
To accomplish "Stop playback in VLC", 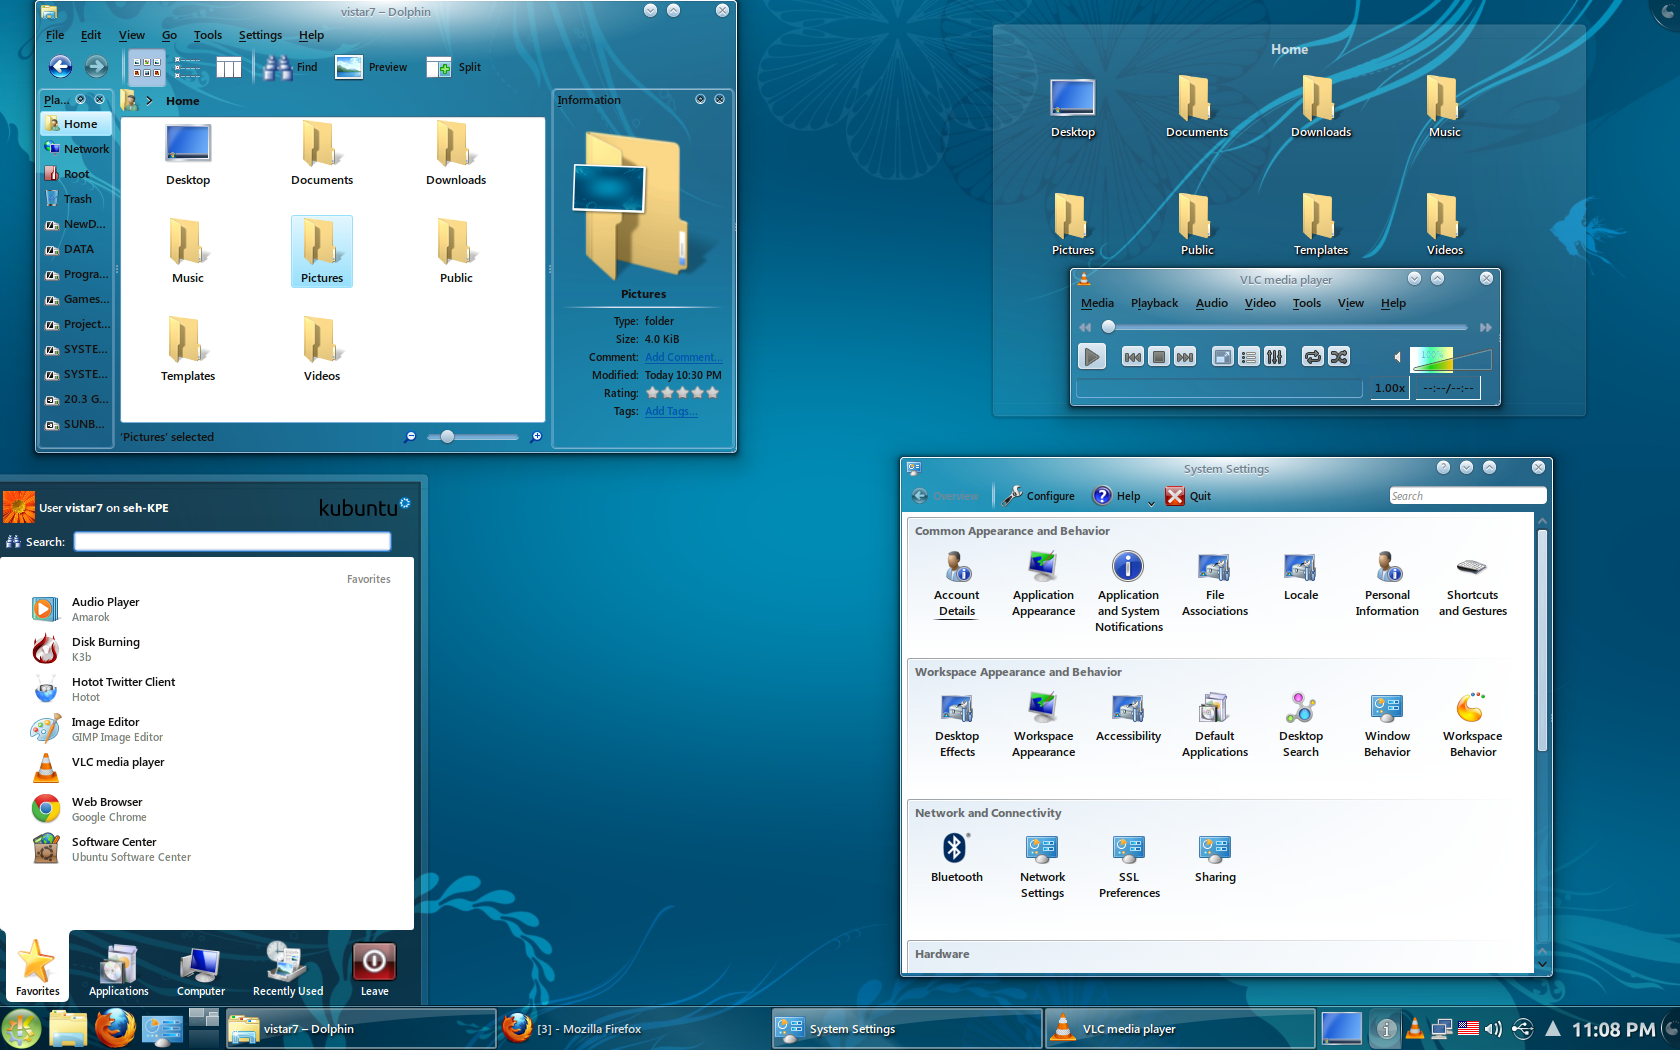I will click(x=1158, y=357).
